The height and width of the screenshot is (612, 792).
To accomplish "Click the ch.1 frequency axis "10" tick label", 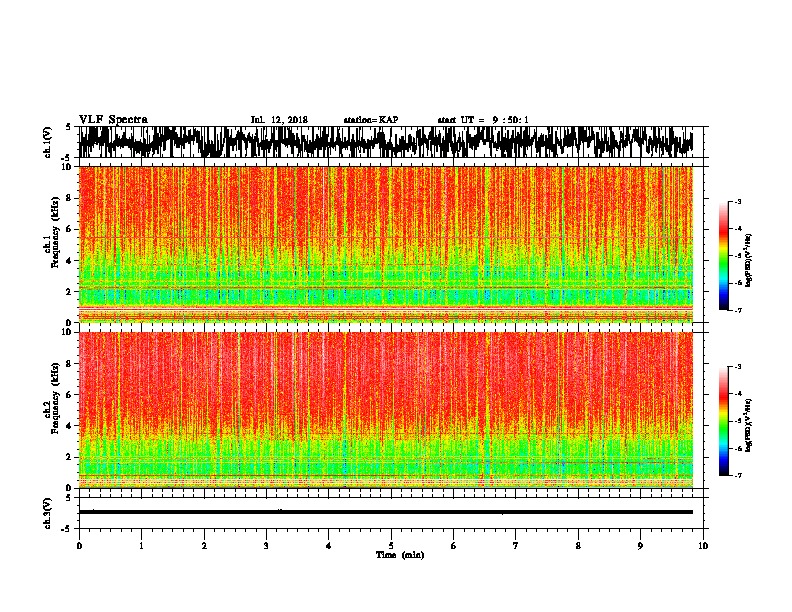I will 67,167.
